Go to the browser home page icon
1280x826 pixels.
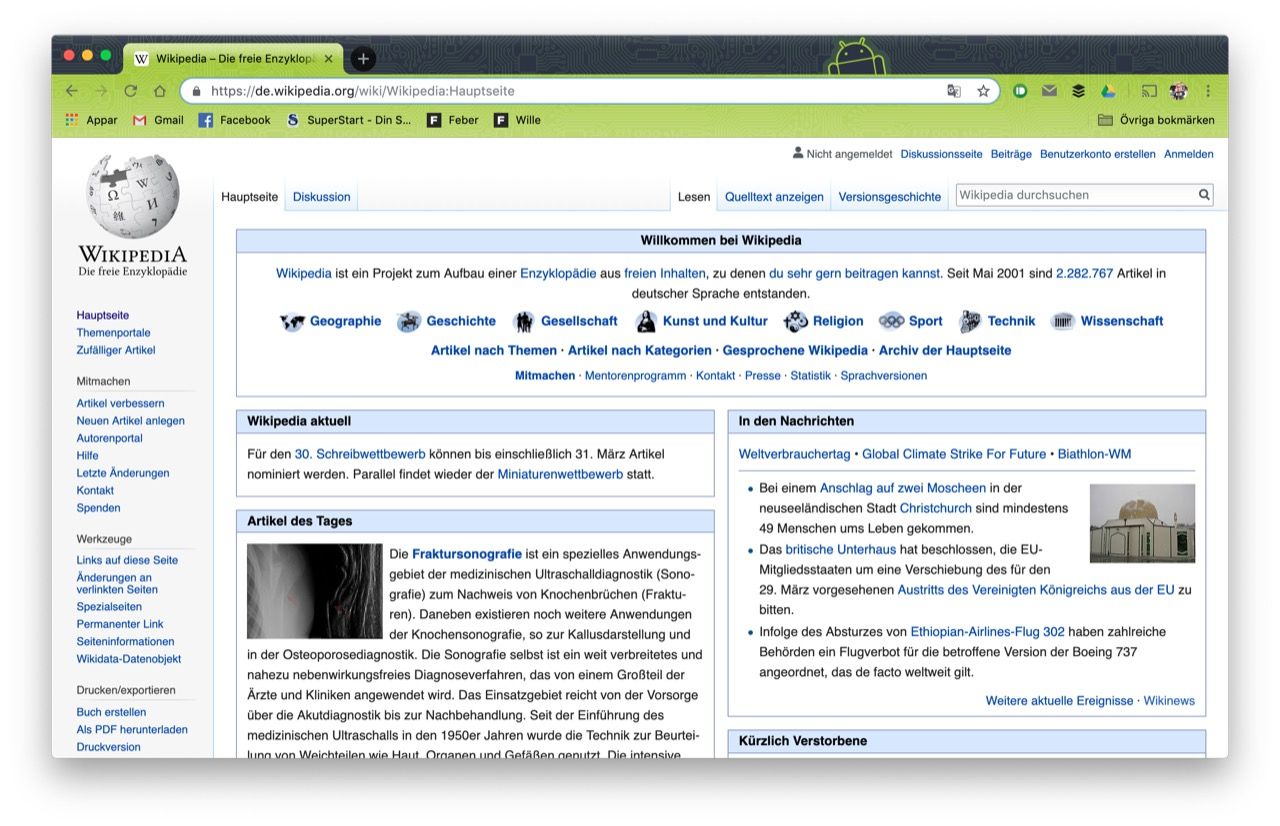159,91
